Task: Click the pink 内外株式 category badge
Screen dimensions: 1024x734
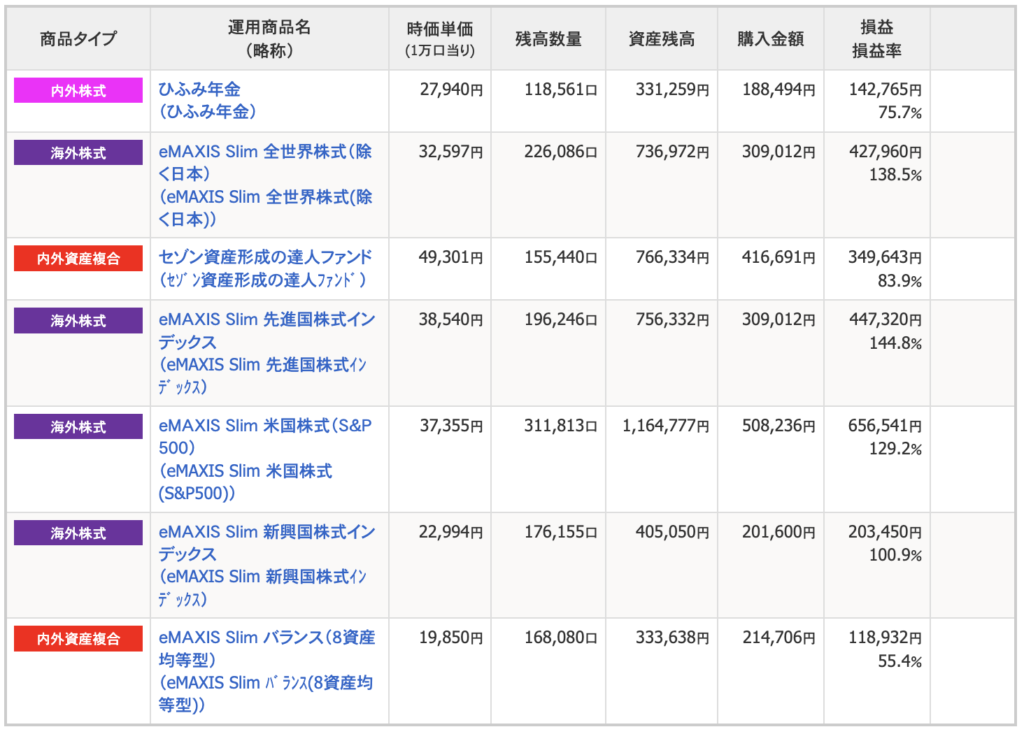Action: pyautogui.click(x=78, y=91)
